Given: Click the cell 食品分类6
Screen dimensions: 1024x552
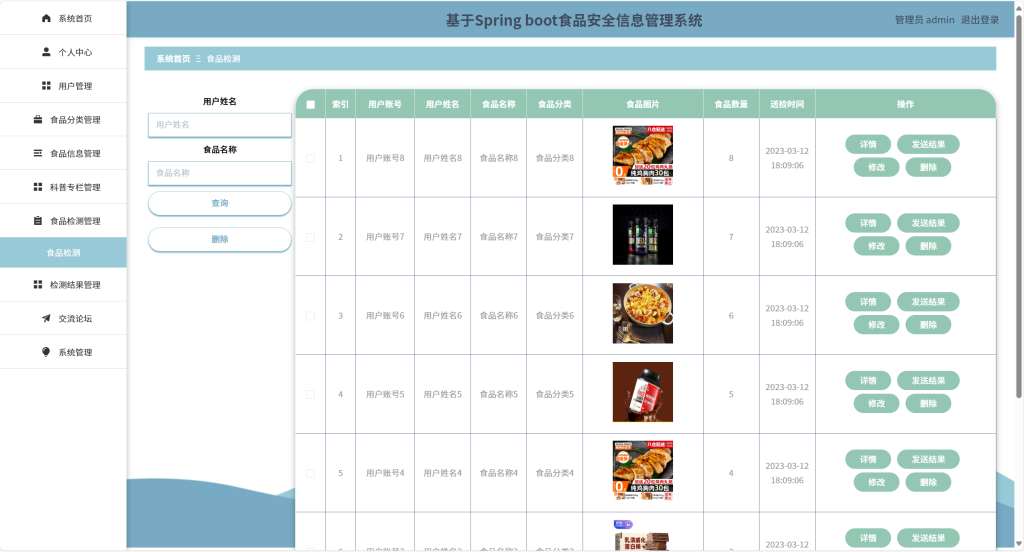Looking at the screenshot, I should [554, 316].
